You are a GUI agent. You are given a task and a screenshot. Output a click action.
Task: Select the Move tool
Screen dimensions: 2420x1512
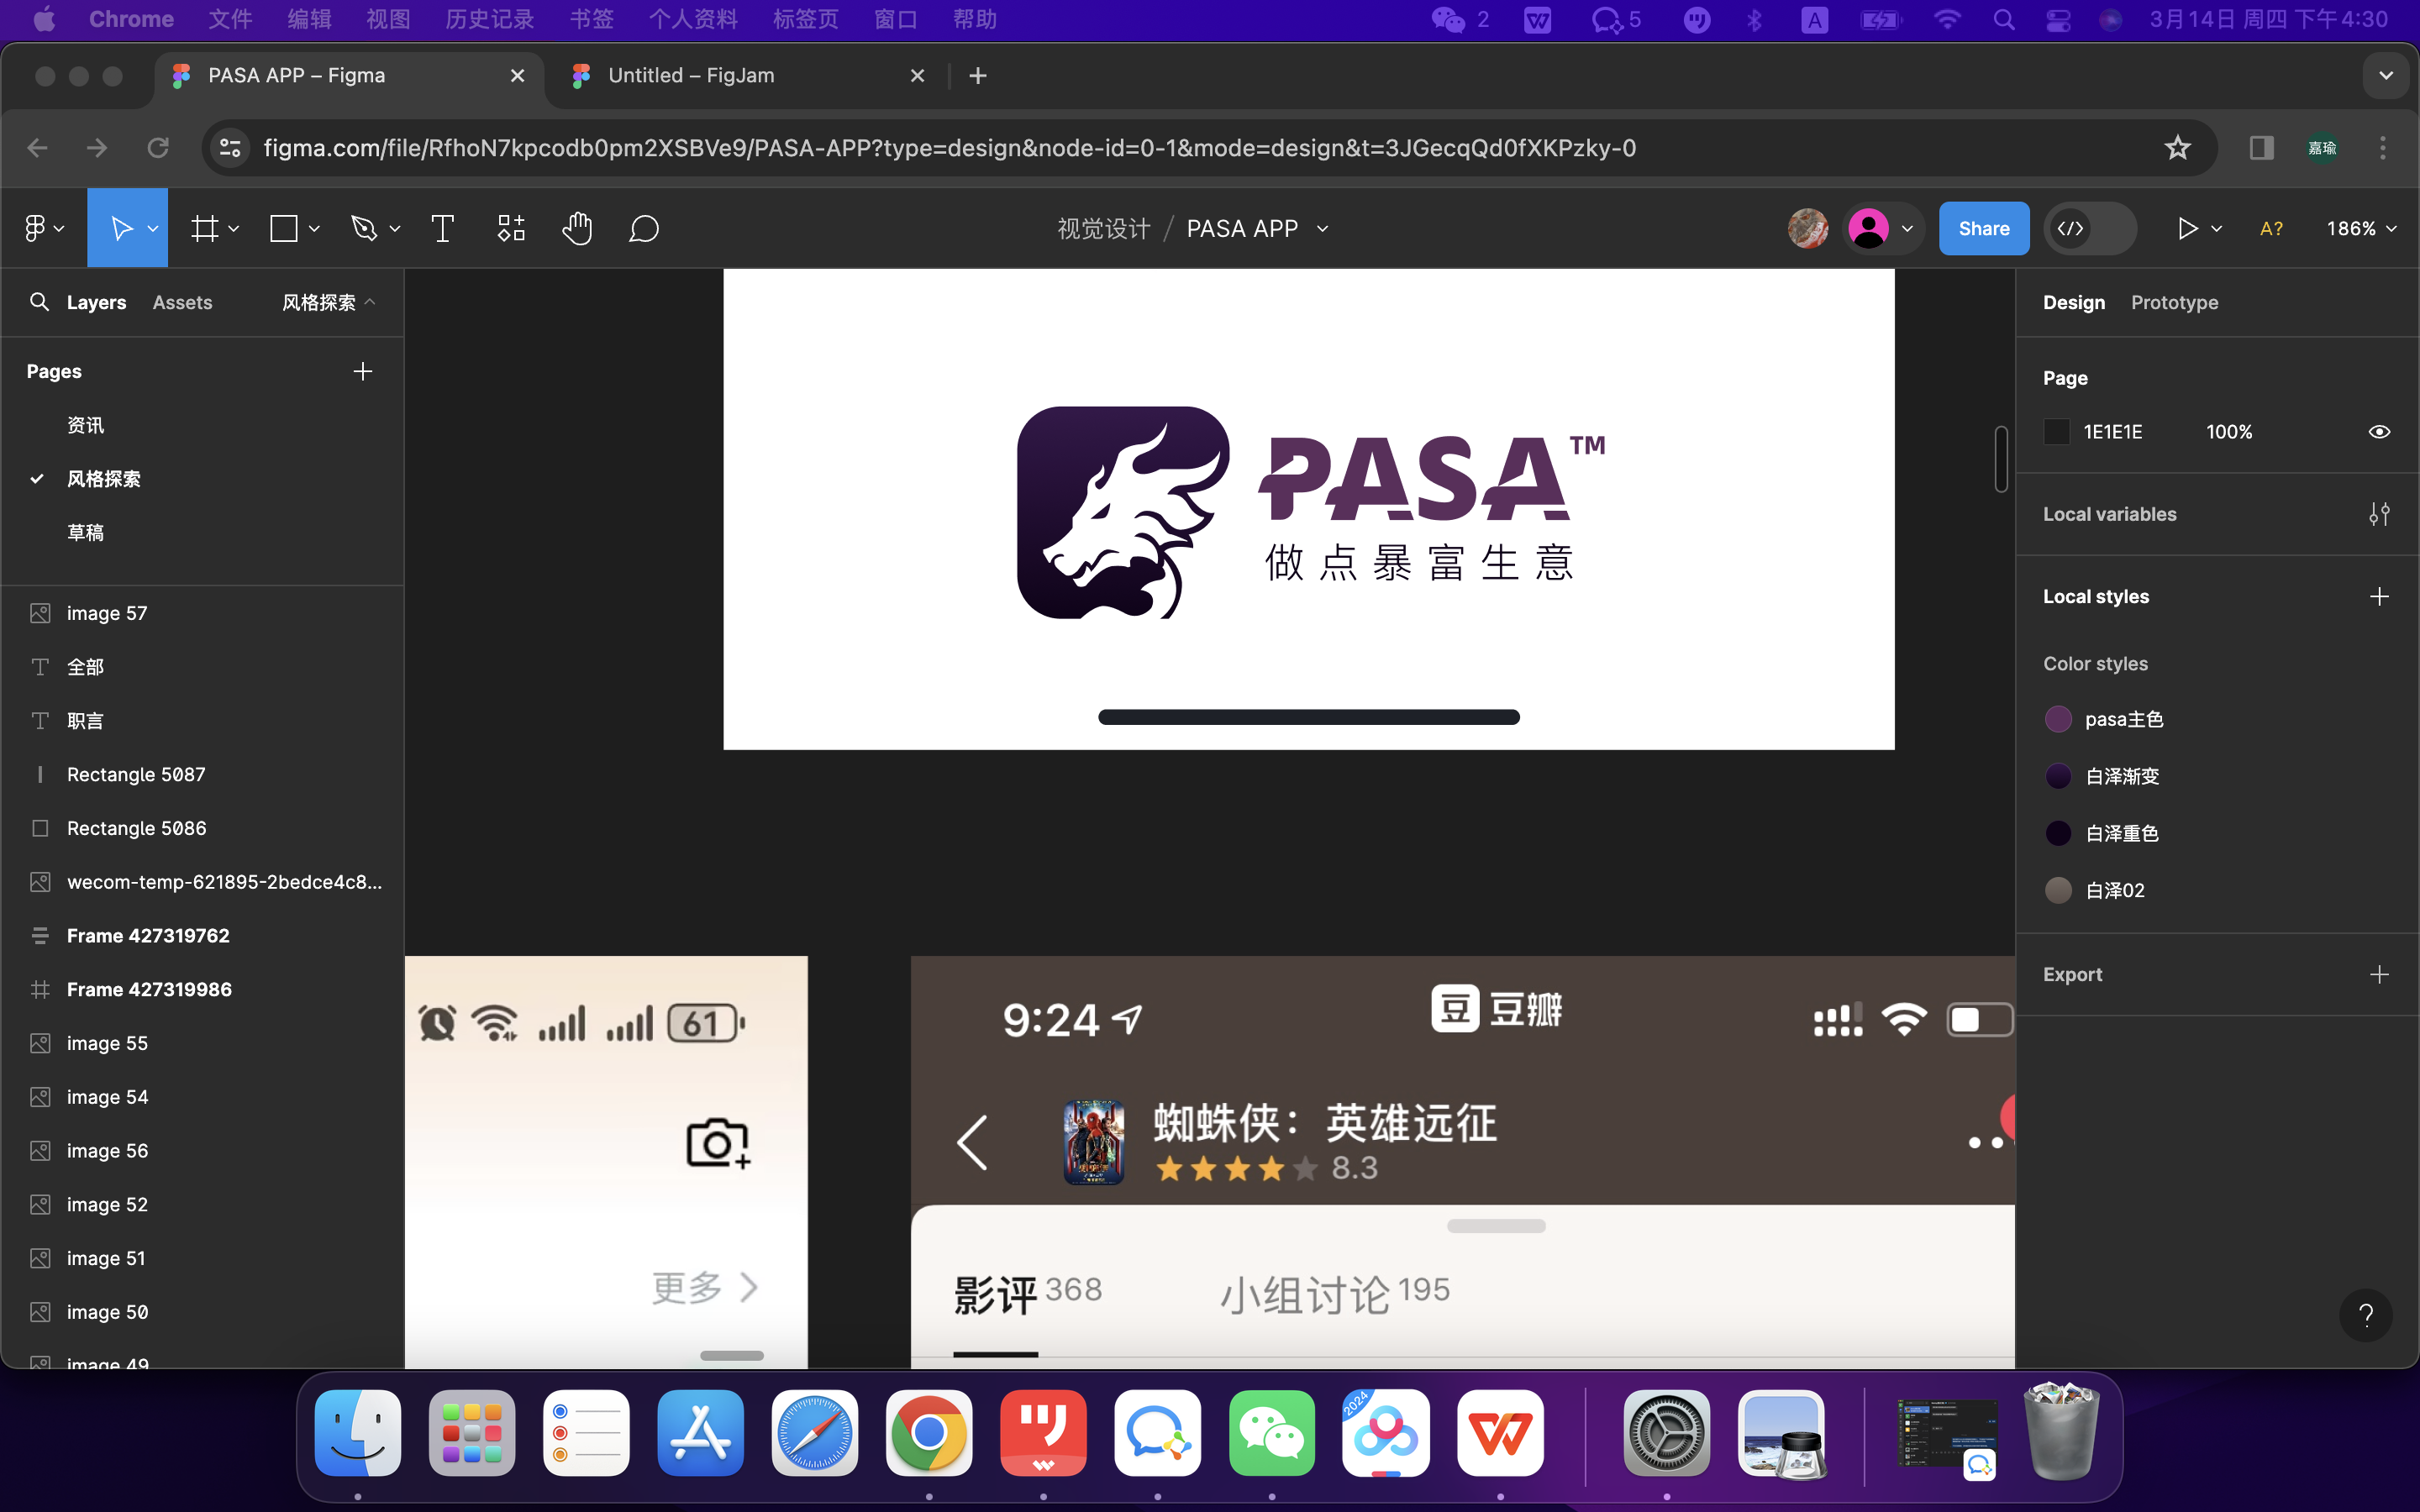pyautogui.click(x=121, y=229)
